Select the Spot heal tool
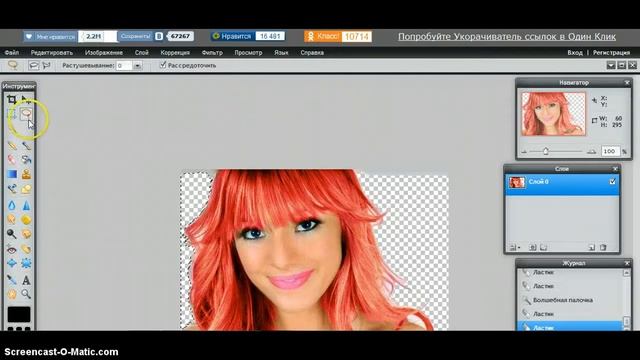 pyautogui.click(x=26, y=249)
